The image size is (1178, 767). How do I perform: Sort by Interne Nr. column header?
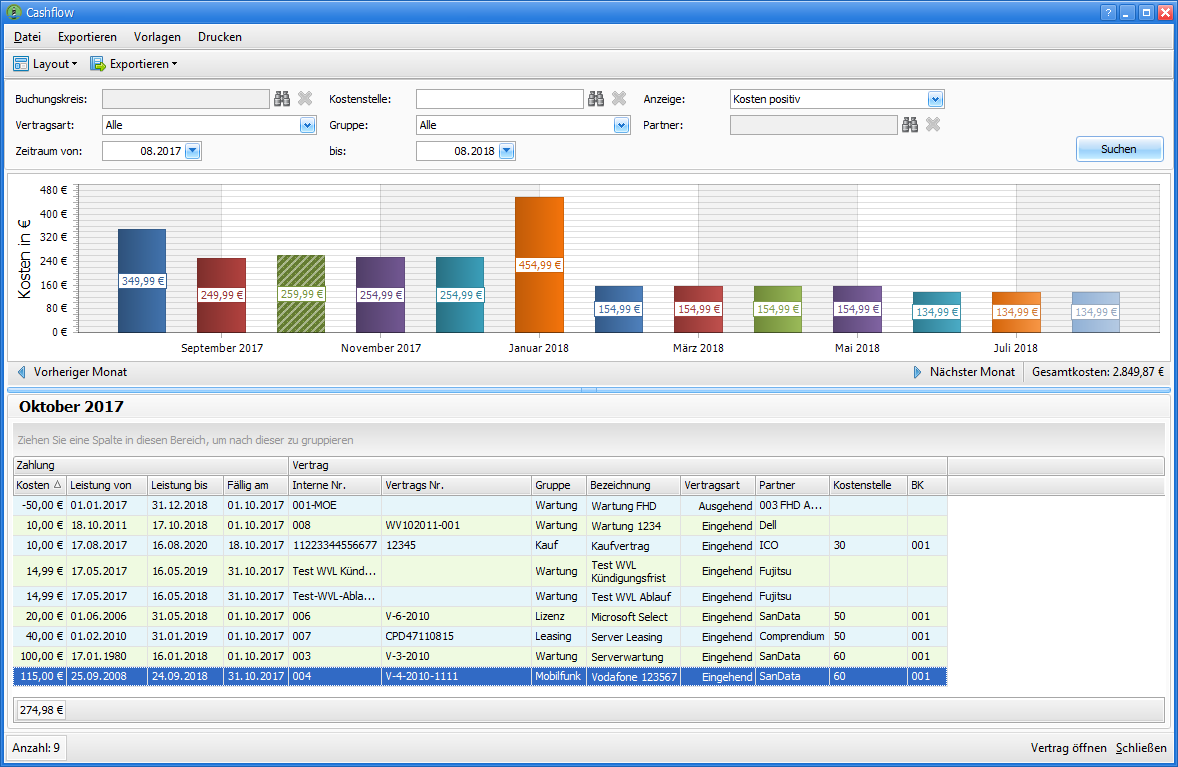point(335,485)
